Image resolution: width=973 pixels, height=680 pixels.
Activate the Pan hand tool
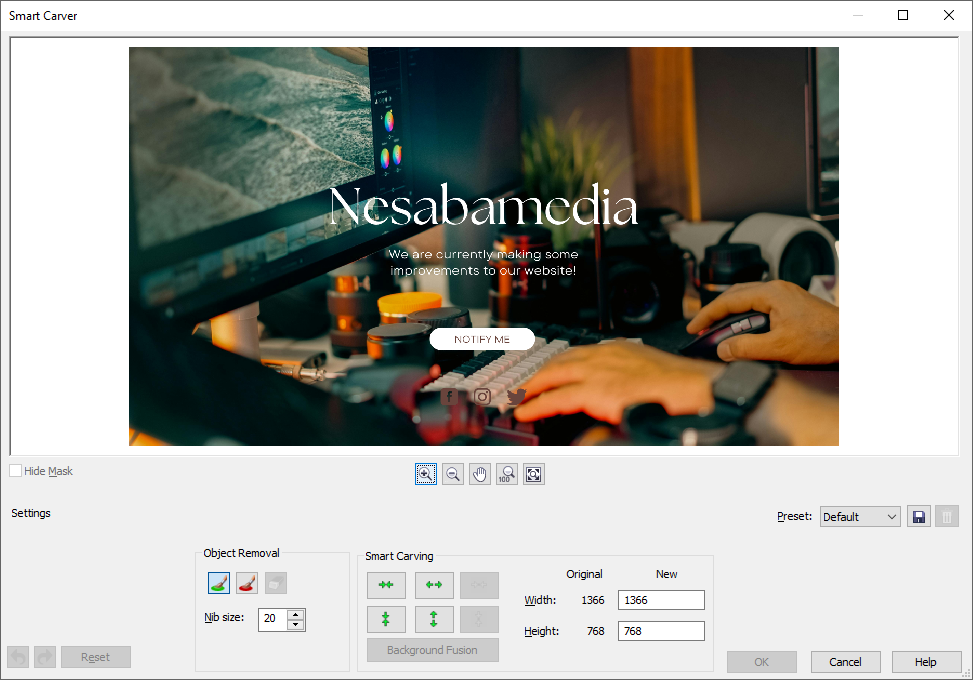pyautogui.click(x=480, y=474)
